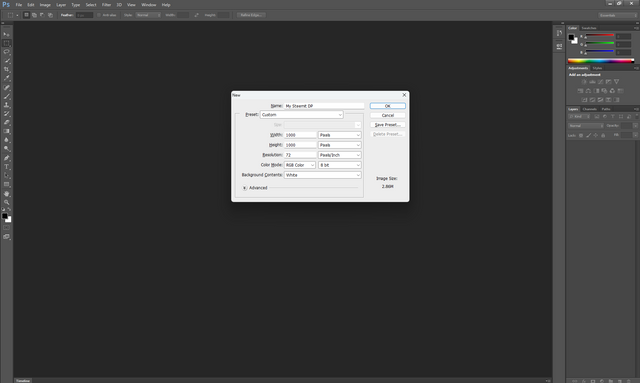Open the Background Contents dropdown
Screen dimensions: 640x383
pyautogui.click(x=322, y=175)
